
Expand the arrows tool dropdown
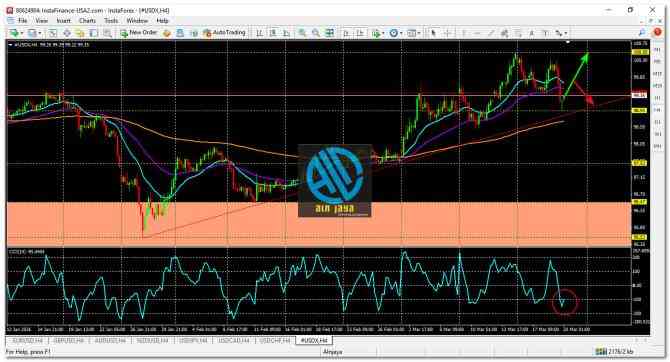coord(566,33)
